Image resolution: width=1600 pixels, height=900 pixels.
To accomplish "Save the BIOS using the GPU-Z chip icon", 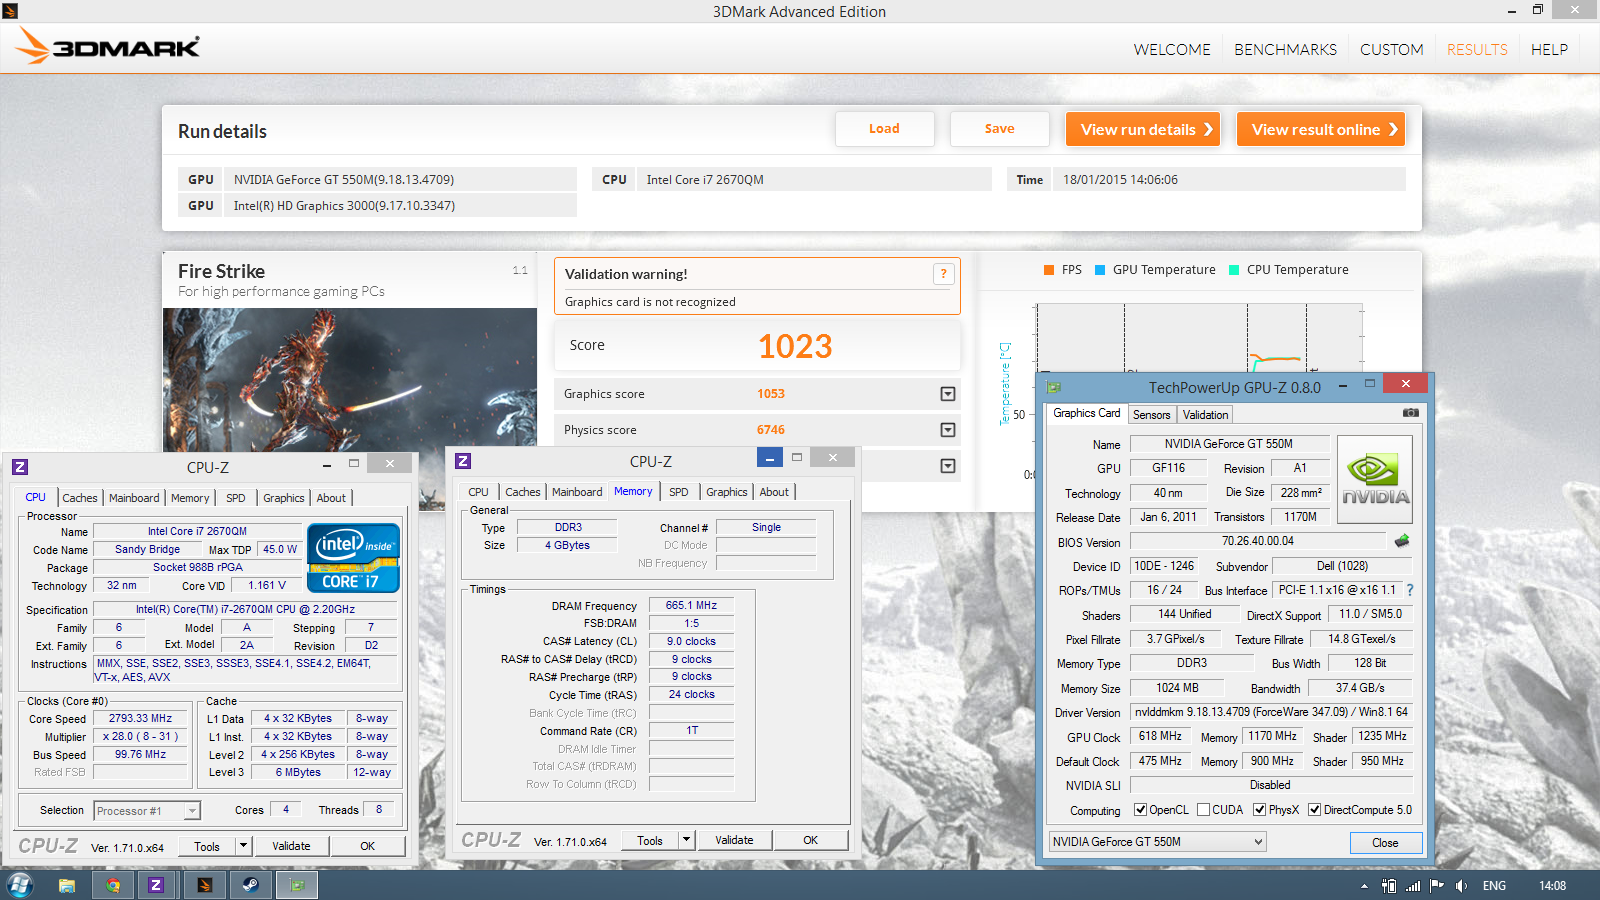I will 1402,541.
